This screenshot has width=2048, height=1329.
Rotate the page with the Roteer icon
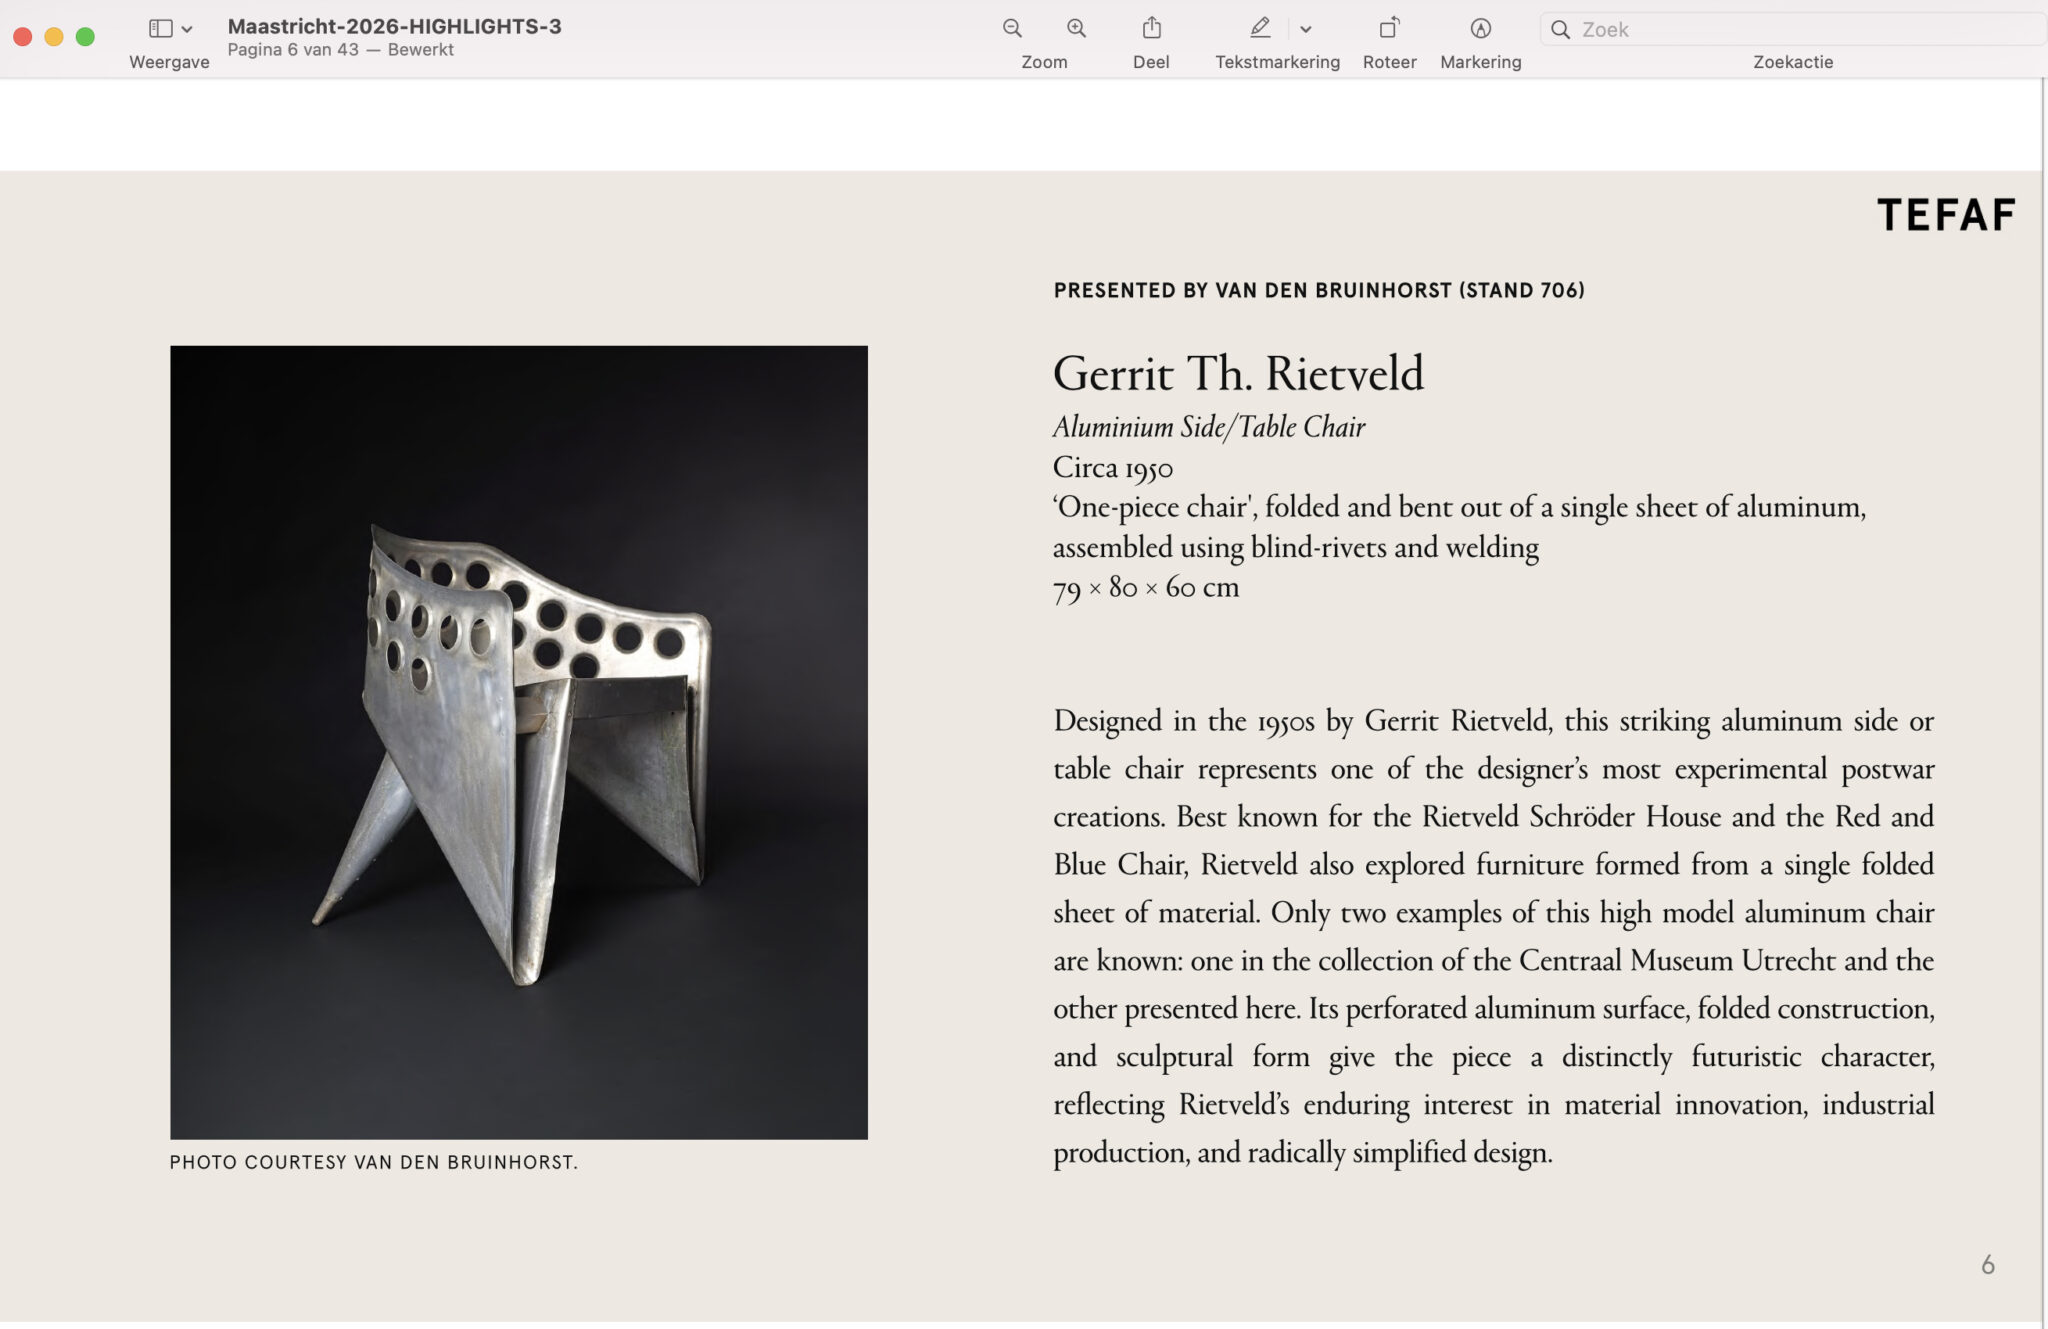[x=1389, y=29]
